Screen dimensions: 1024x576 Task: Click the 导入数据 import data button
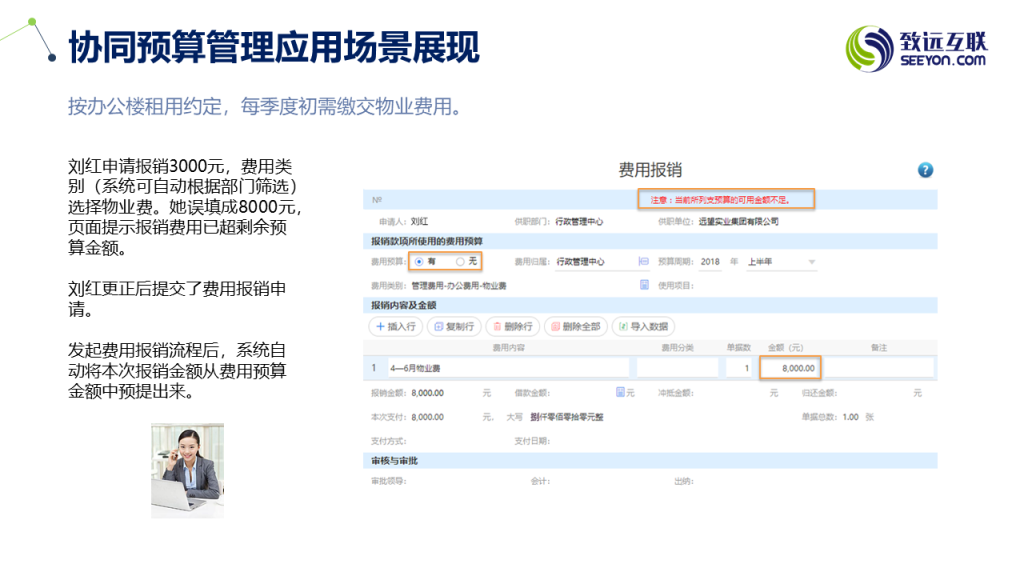coord(643,326)
